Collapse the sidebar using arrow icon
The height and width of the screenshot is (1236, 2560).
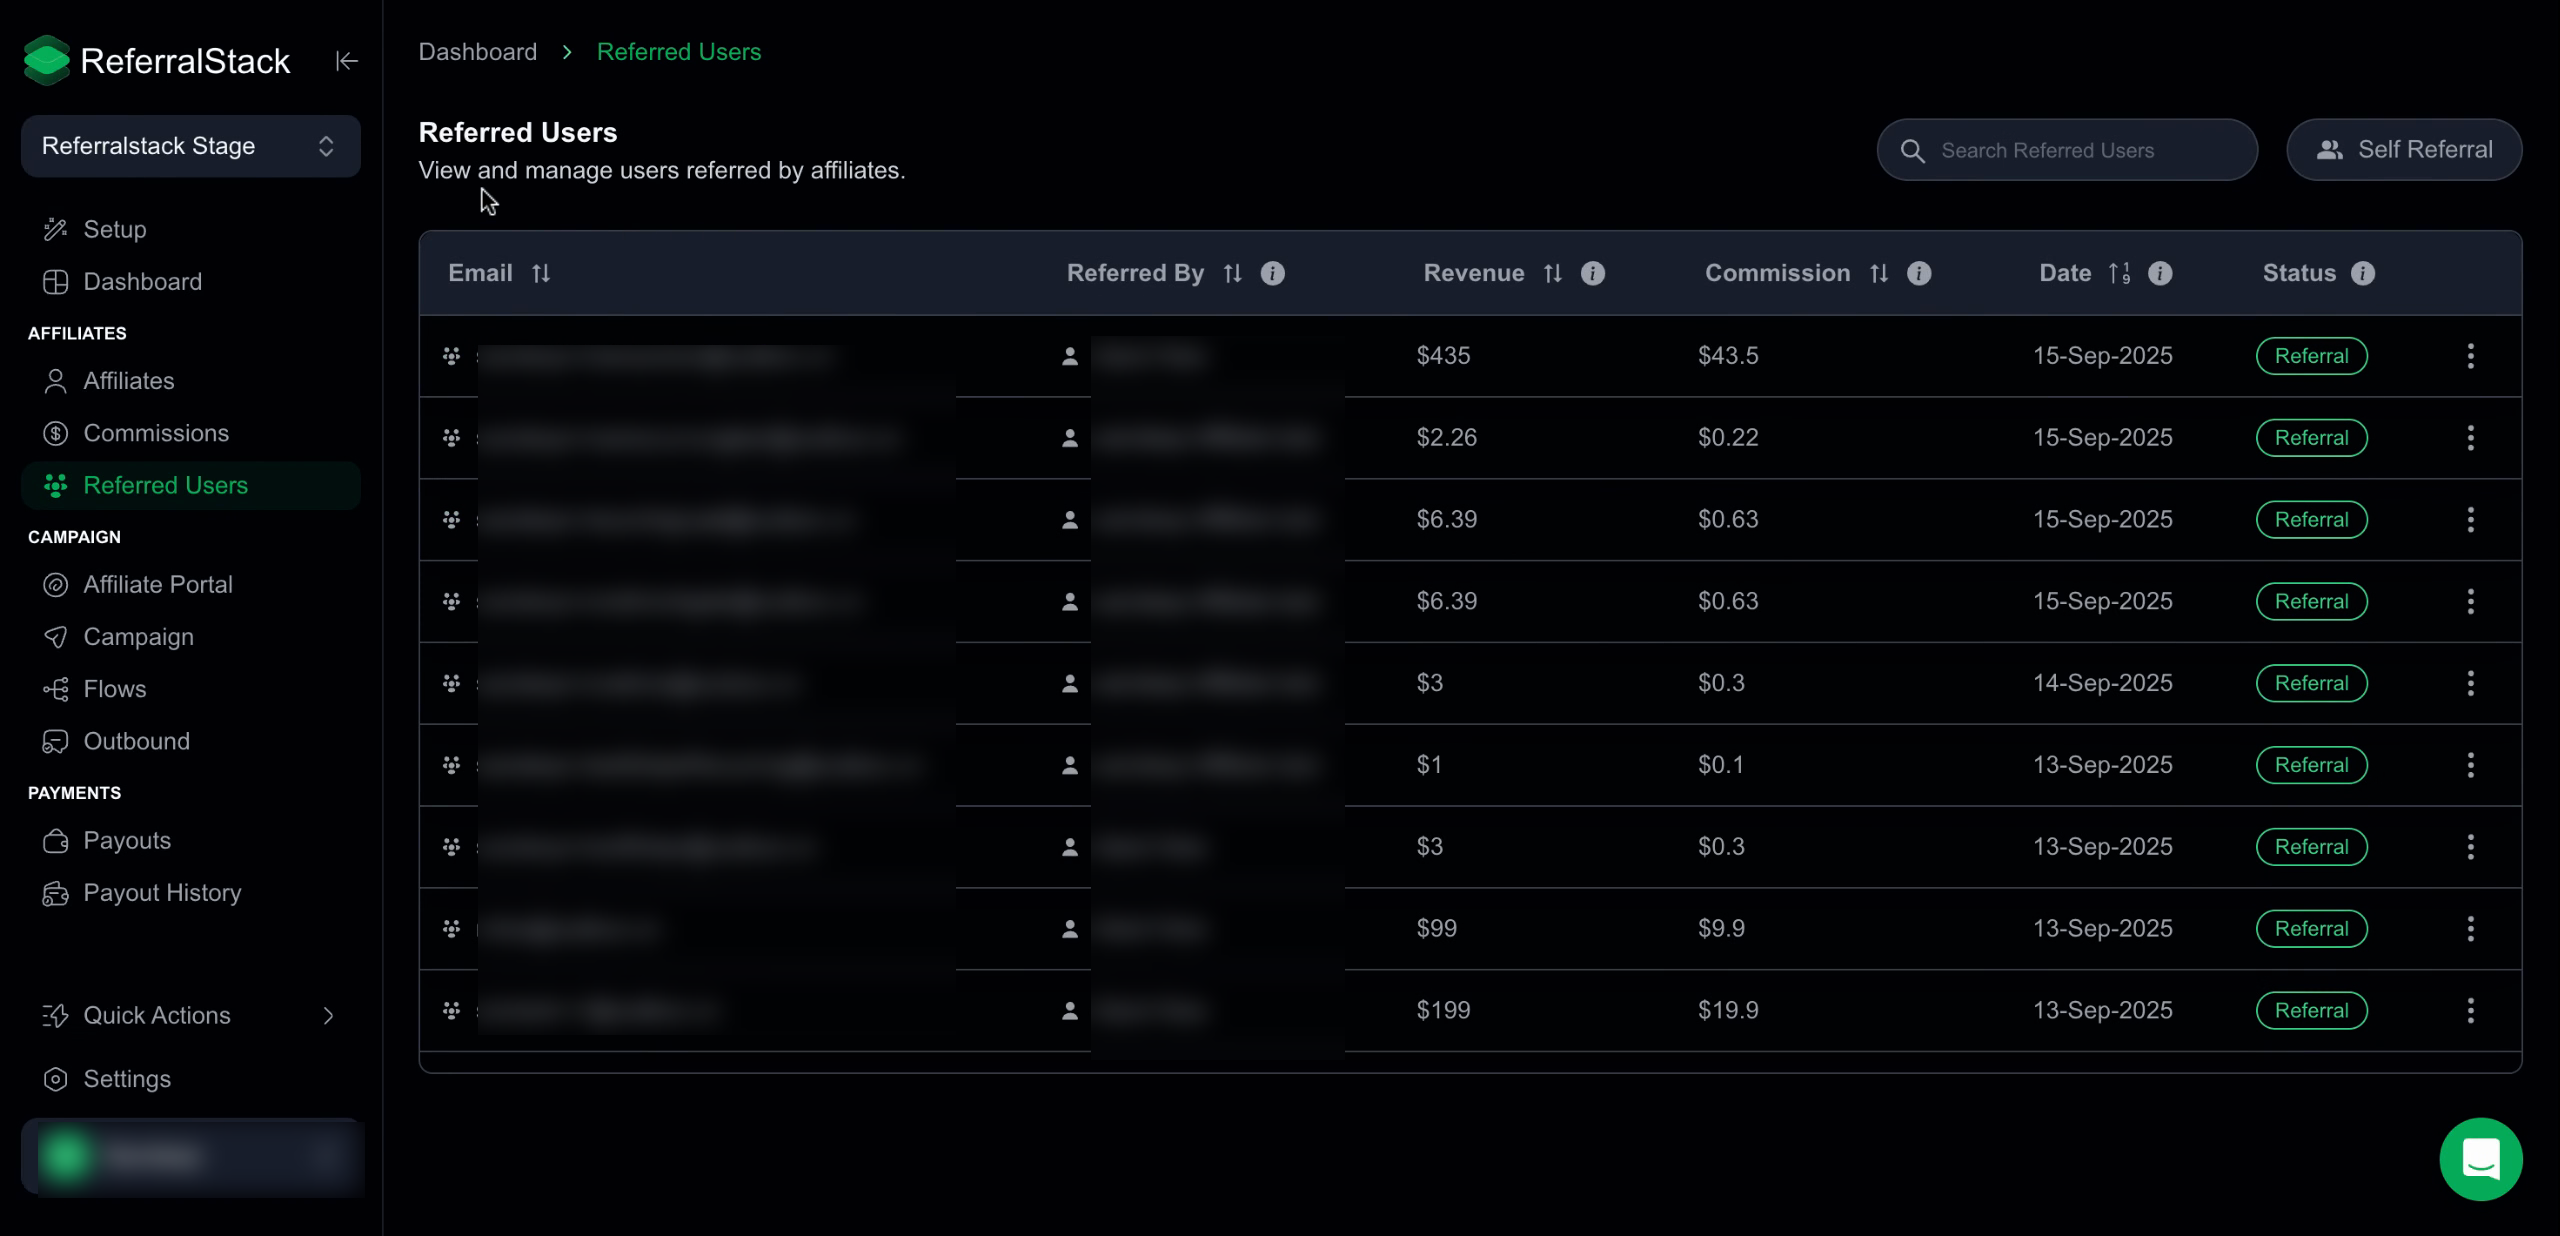[x=346, y=61]
